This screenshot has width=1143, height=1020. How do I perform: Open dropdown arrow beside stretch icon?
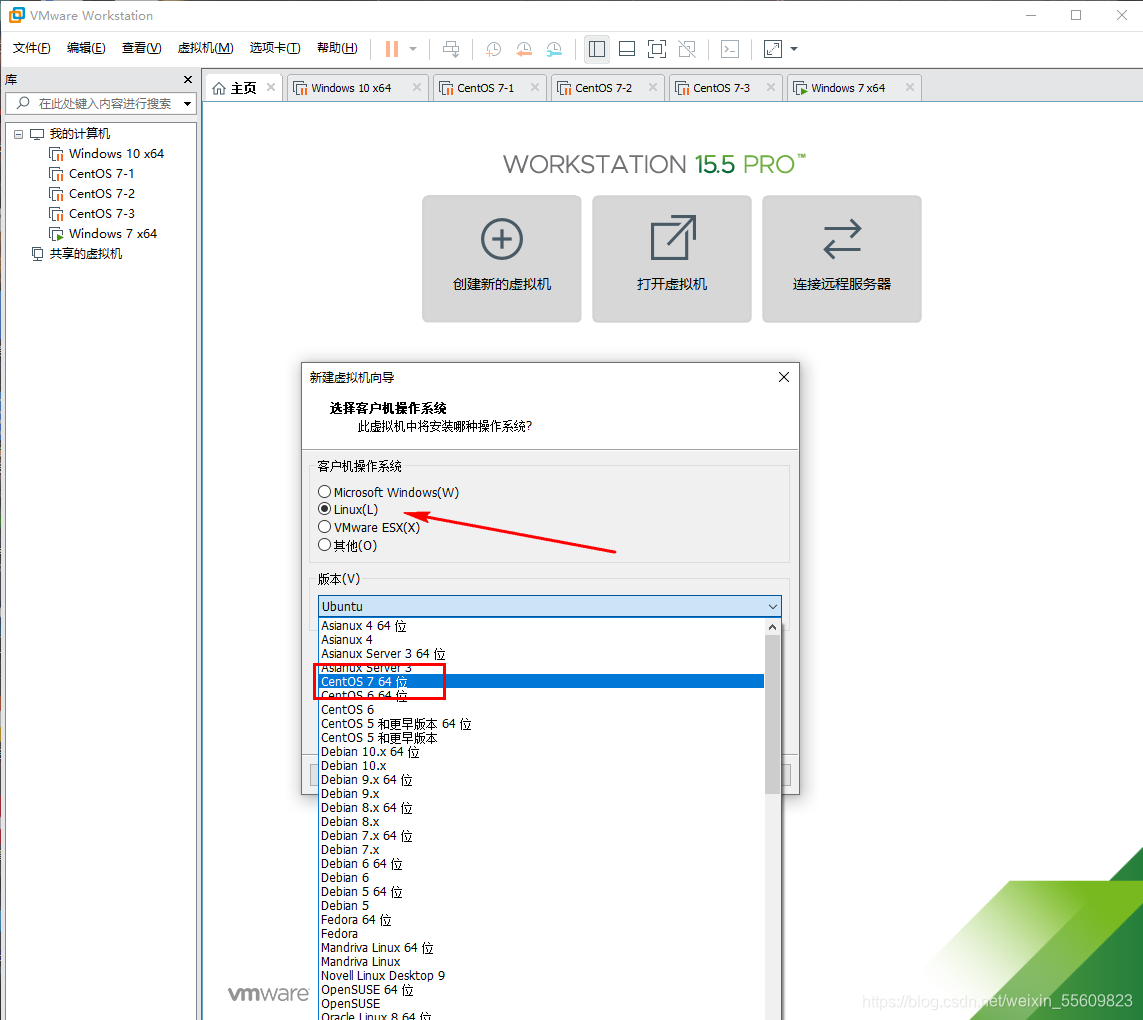(794, 49)
